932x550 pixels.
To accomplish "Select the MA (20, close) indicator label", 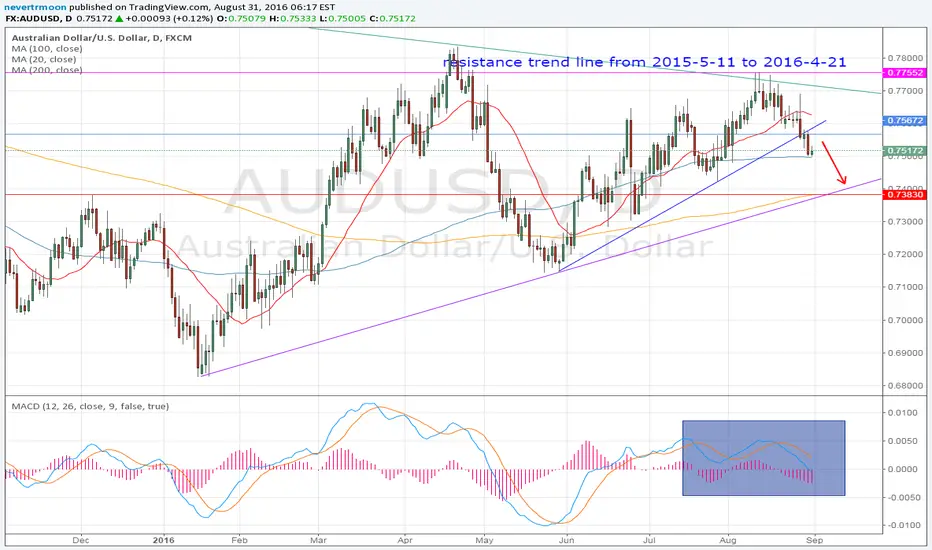I will pyautogui.click(x=44, y=59).
